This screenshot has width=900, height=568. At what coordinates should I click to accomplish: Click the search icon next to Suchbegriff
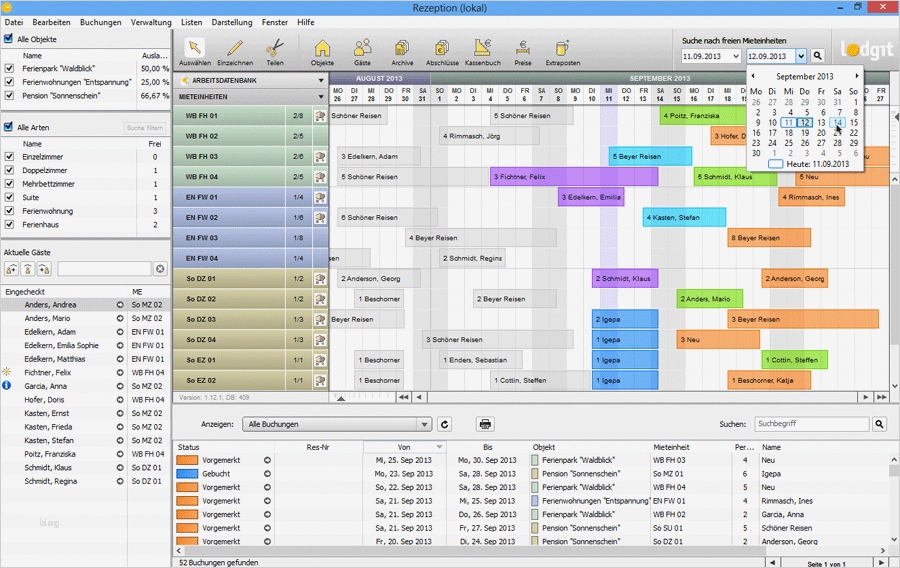coord(879,424)
